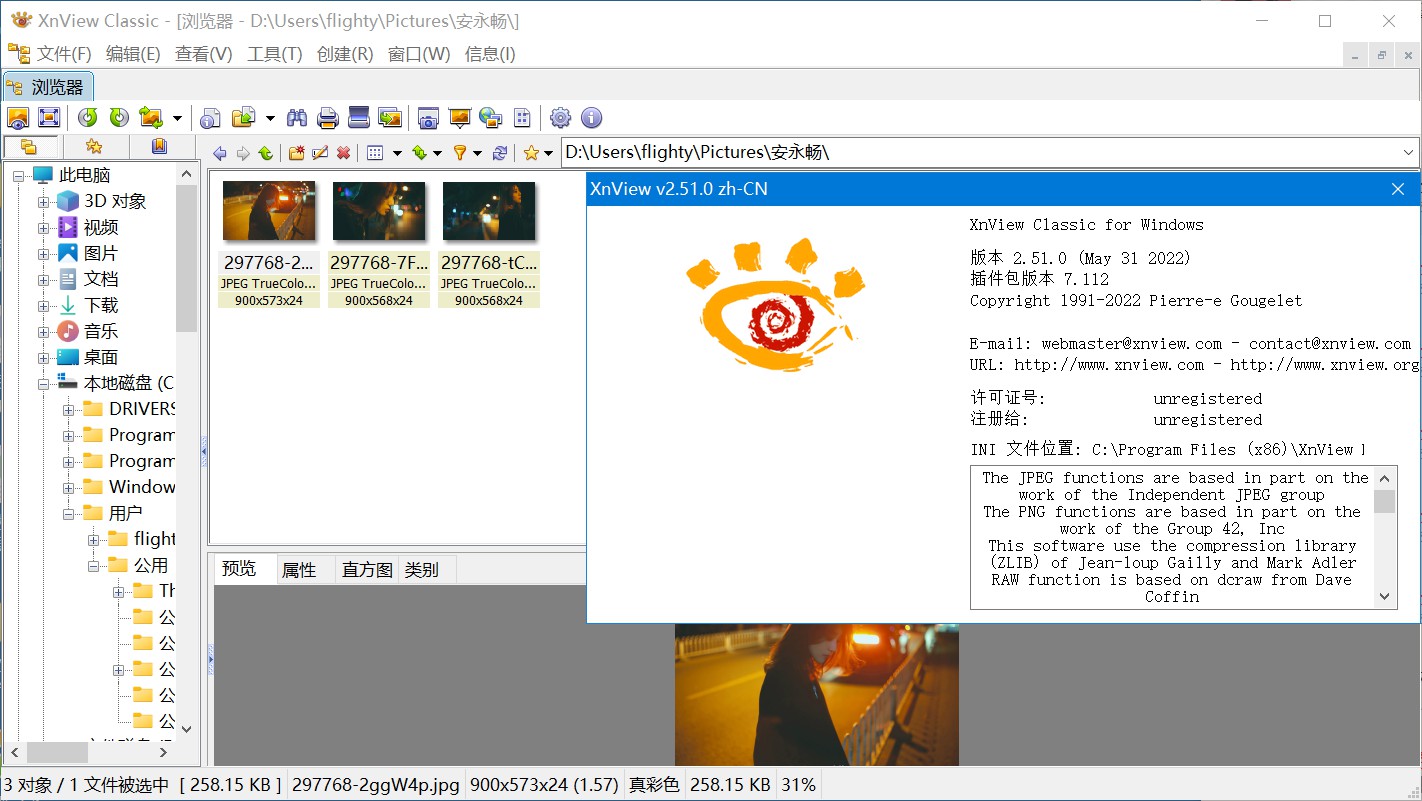The width and height of the screenshot is (1422, 801).
Task: Click the scanner acquire icon
Action: (359, 118)
